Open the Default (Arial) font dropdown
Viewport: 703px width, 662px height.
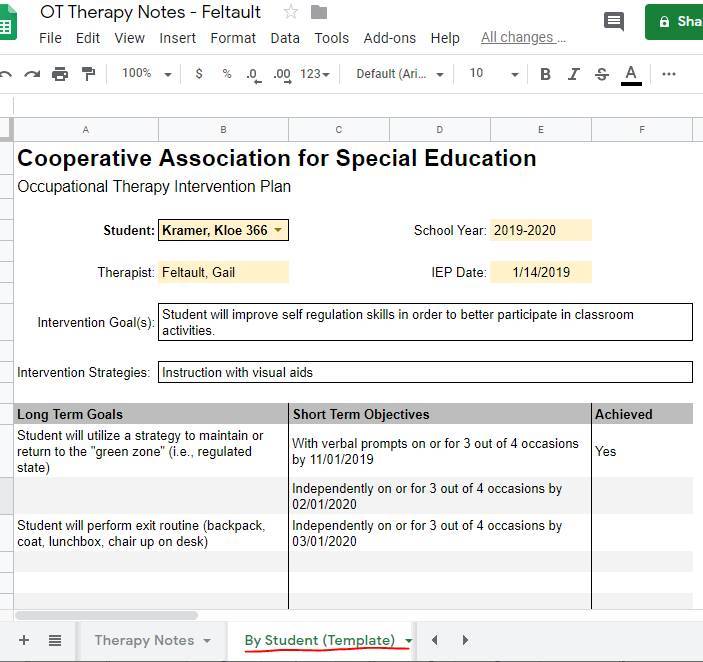point(399,74)
